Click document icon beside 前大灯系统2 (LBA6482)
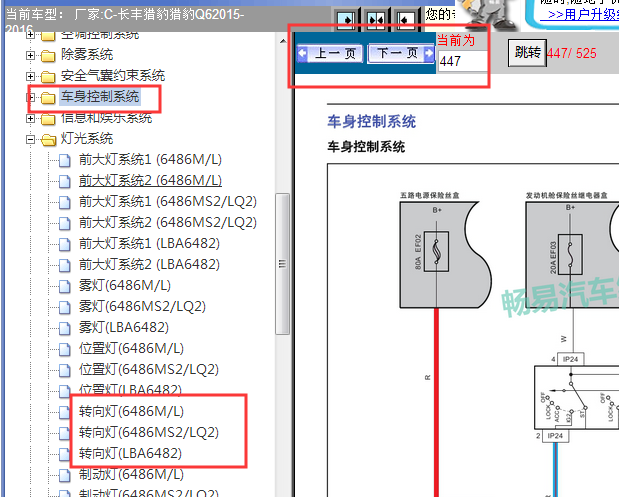 tap(64, 265)
